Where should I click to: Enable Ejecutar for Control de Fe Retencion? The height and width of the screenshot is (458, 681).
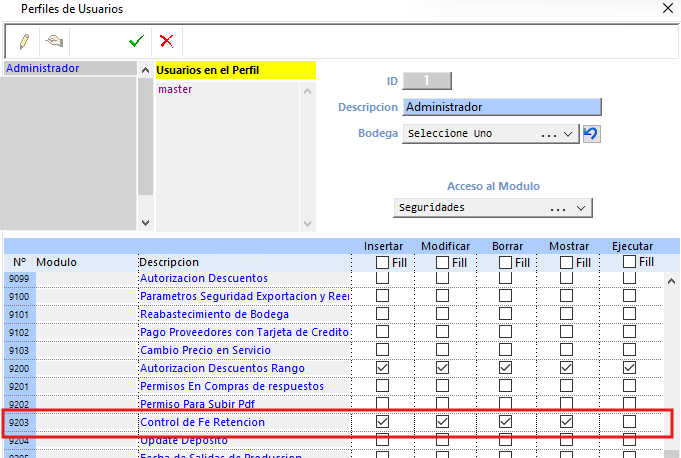point(630,422)
